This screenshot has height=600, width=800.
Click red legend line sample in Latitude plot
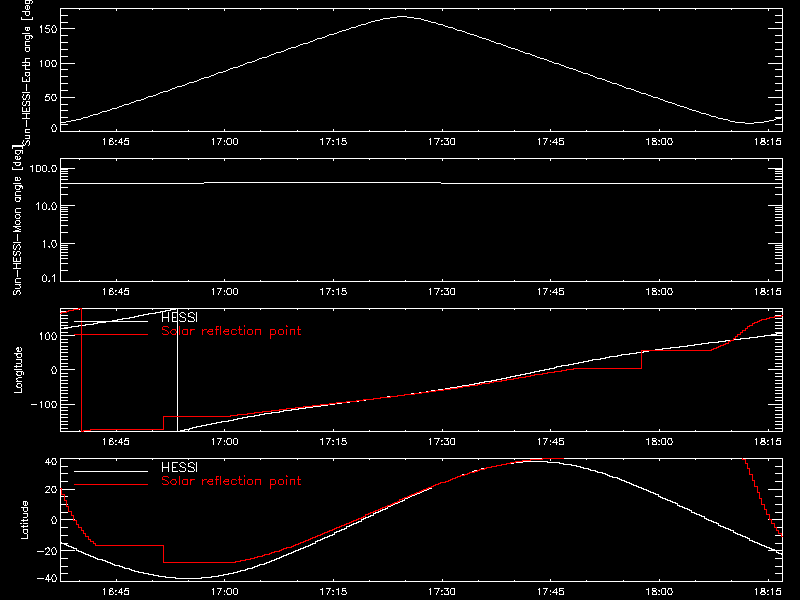[111, 485]
